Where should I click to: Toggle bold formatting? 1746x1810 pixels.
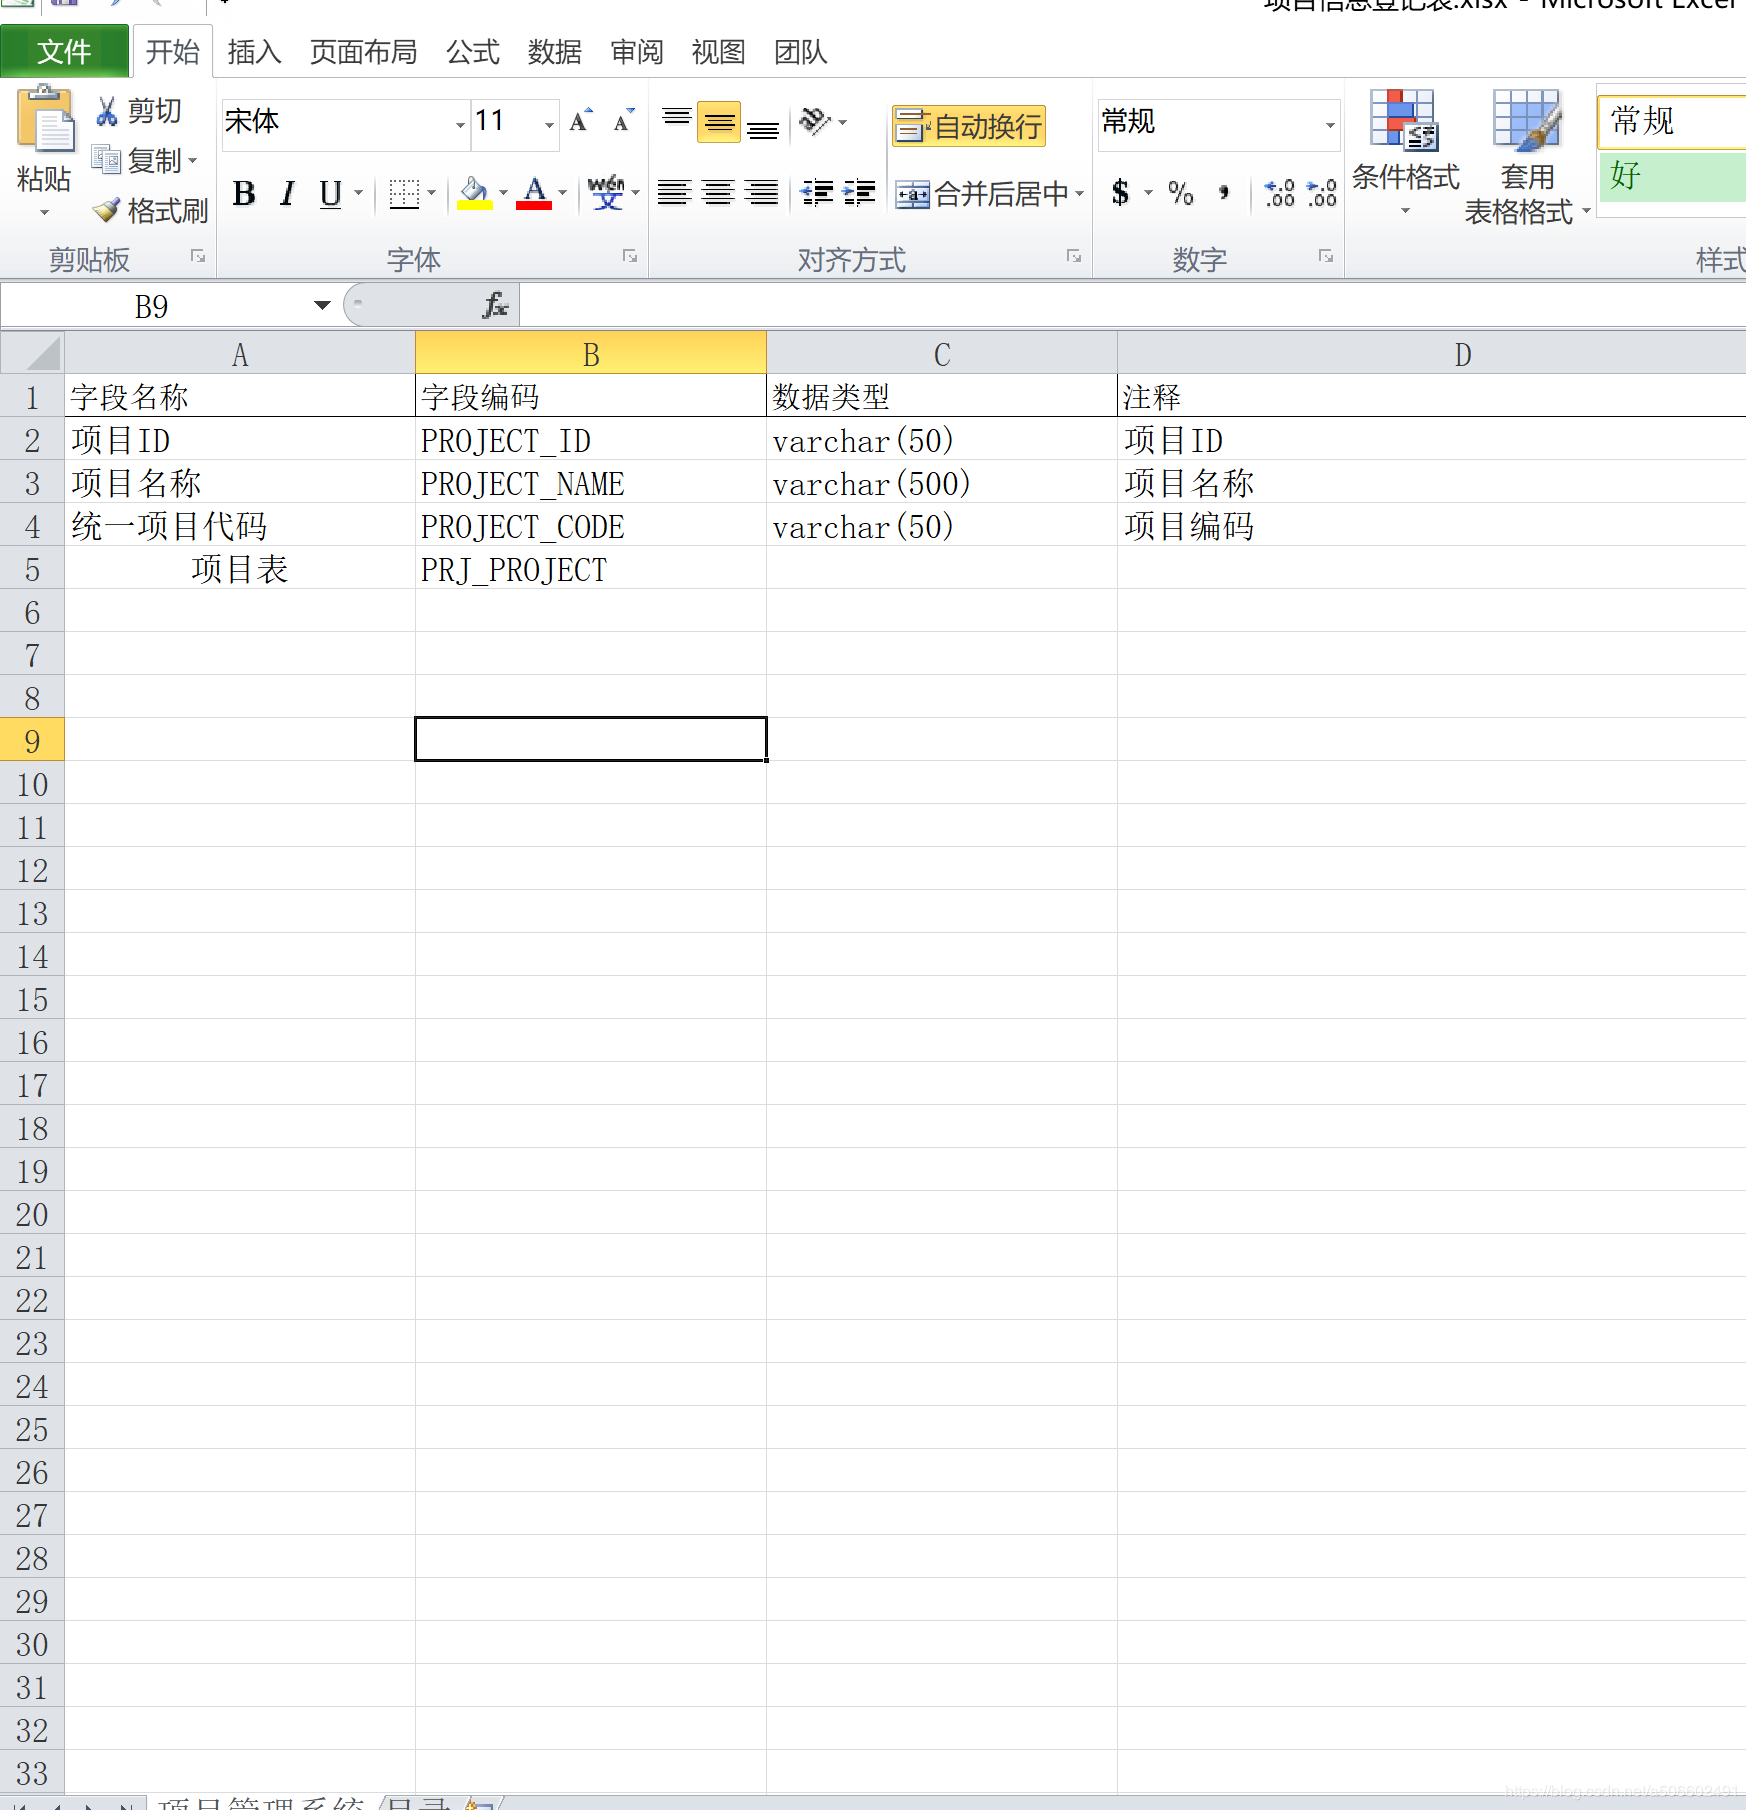coord(243,194)
